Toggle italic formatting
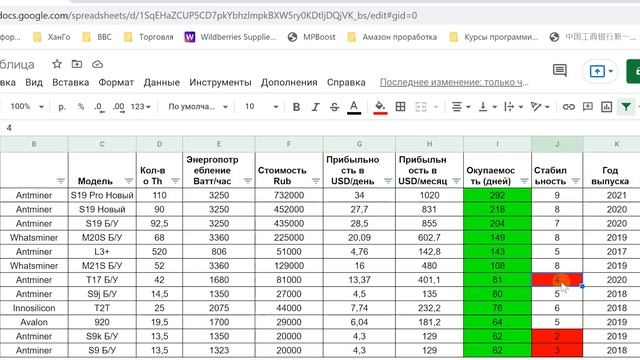 click(316, 107)
